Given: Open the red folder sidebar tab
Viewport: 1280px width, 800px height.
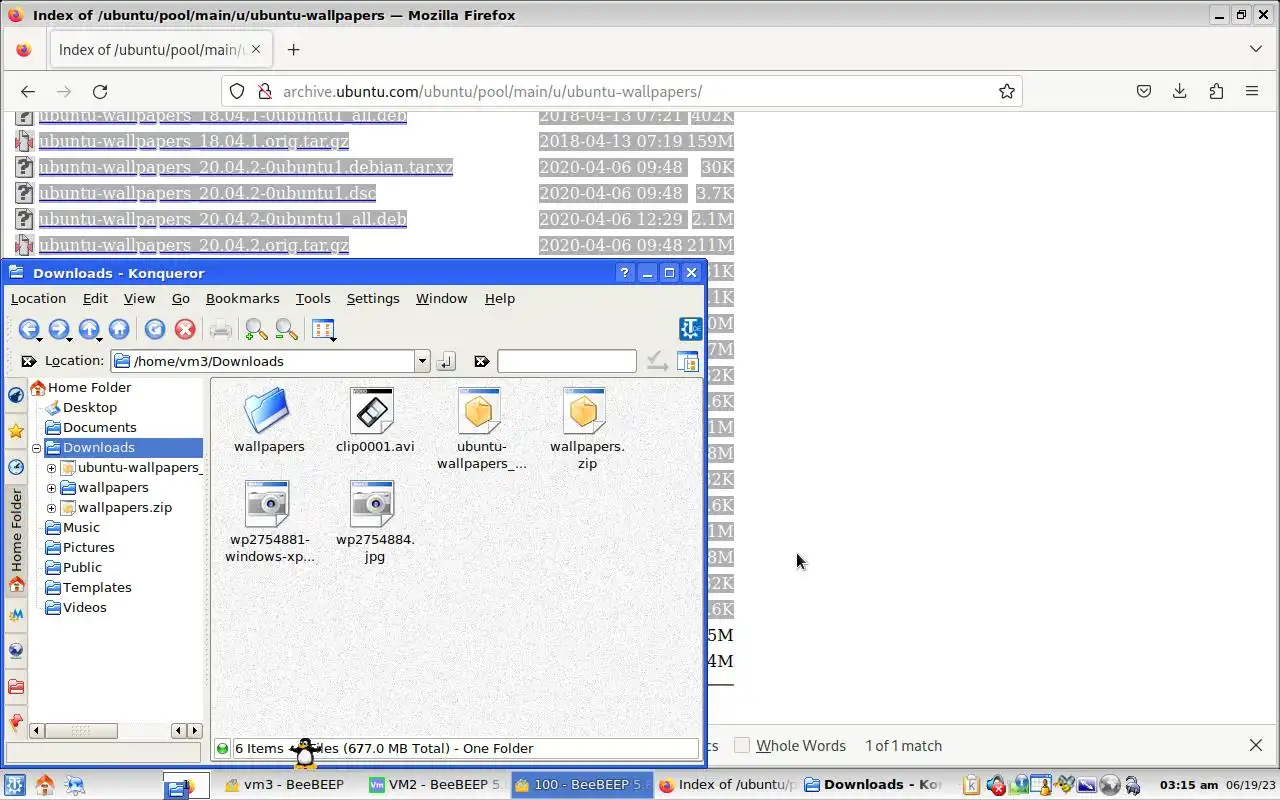Looking at the screenshot, I should coord(16,687).
